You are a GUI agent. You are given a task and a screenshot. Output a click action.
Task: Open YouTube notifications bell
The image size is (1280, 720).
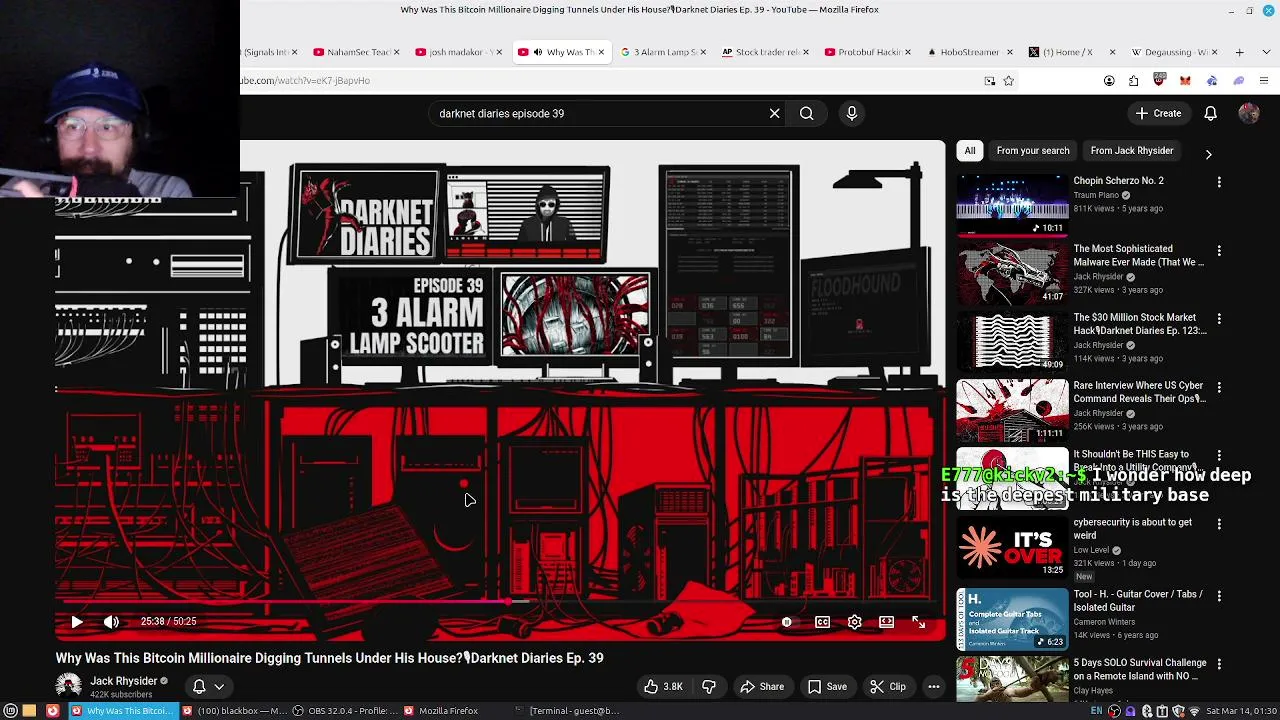(x=1210, y=113)
